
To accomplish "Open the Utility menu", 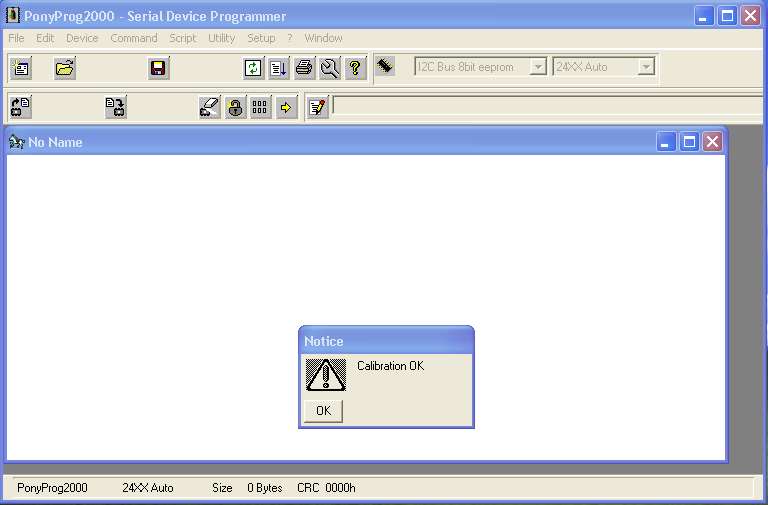I will click(x=221, y=38).
